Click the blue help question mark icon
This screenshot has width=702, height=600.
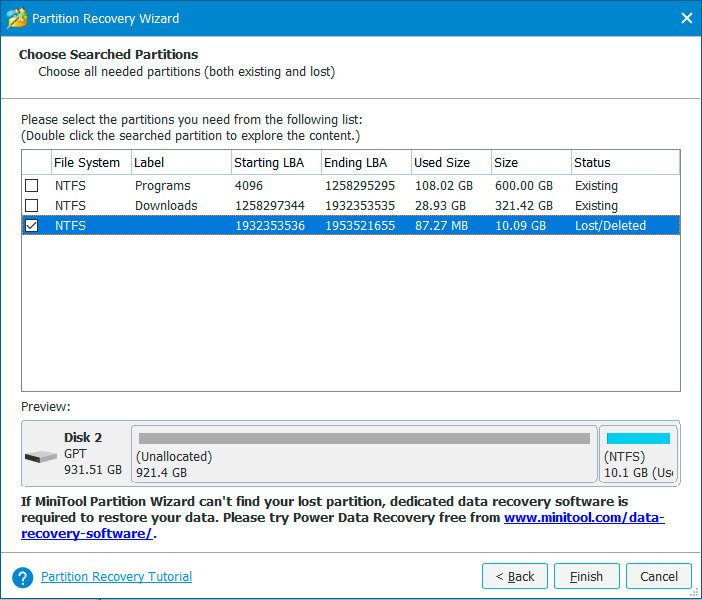coord(22,577)
